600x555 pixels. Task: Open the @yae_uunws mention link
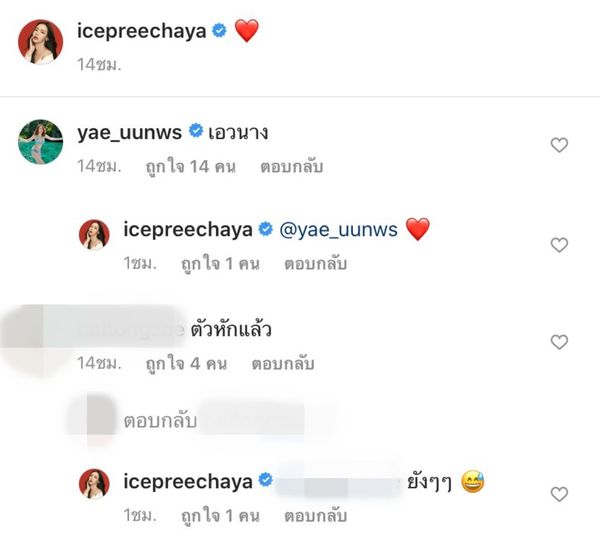click(x=339, y=230)
